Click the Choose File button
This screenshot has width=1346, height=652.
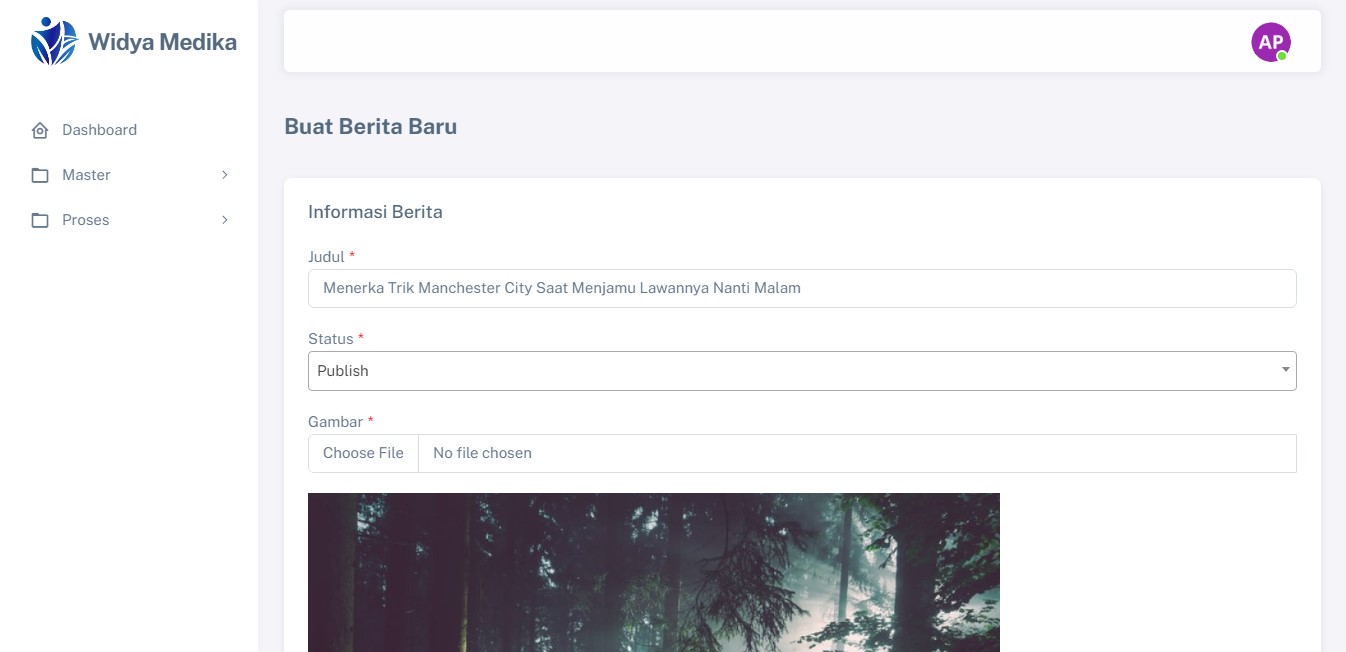363,453
